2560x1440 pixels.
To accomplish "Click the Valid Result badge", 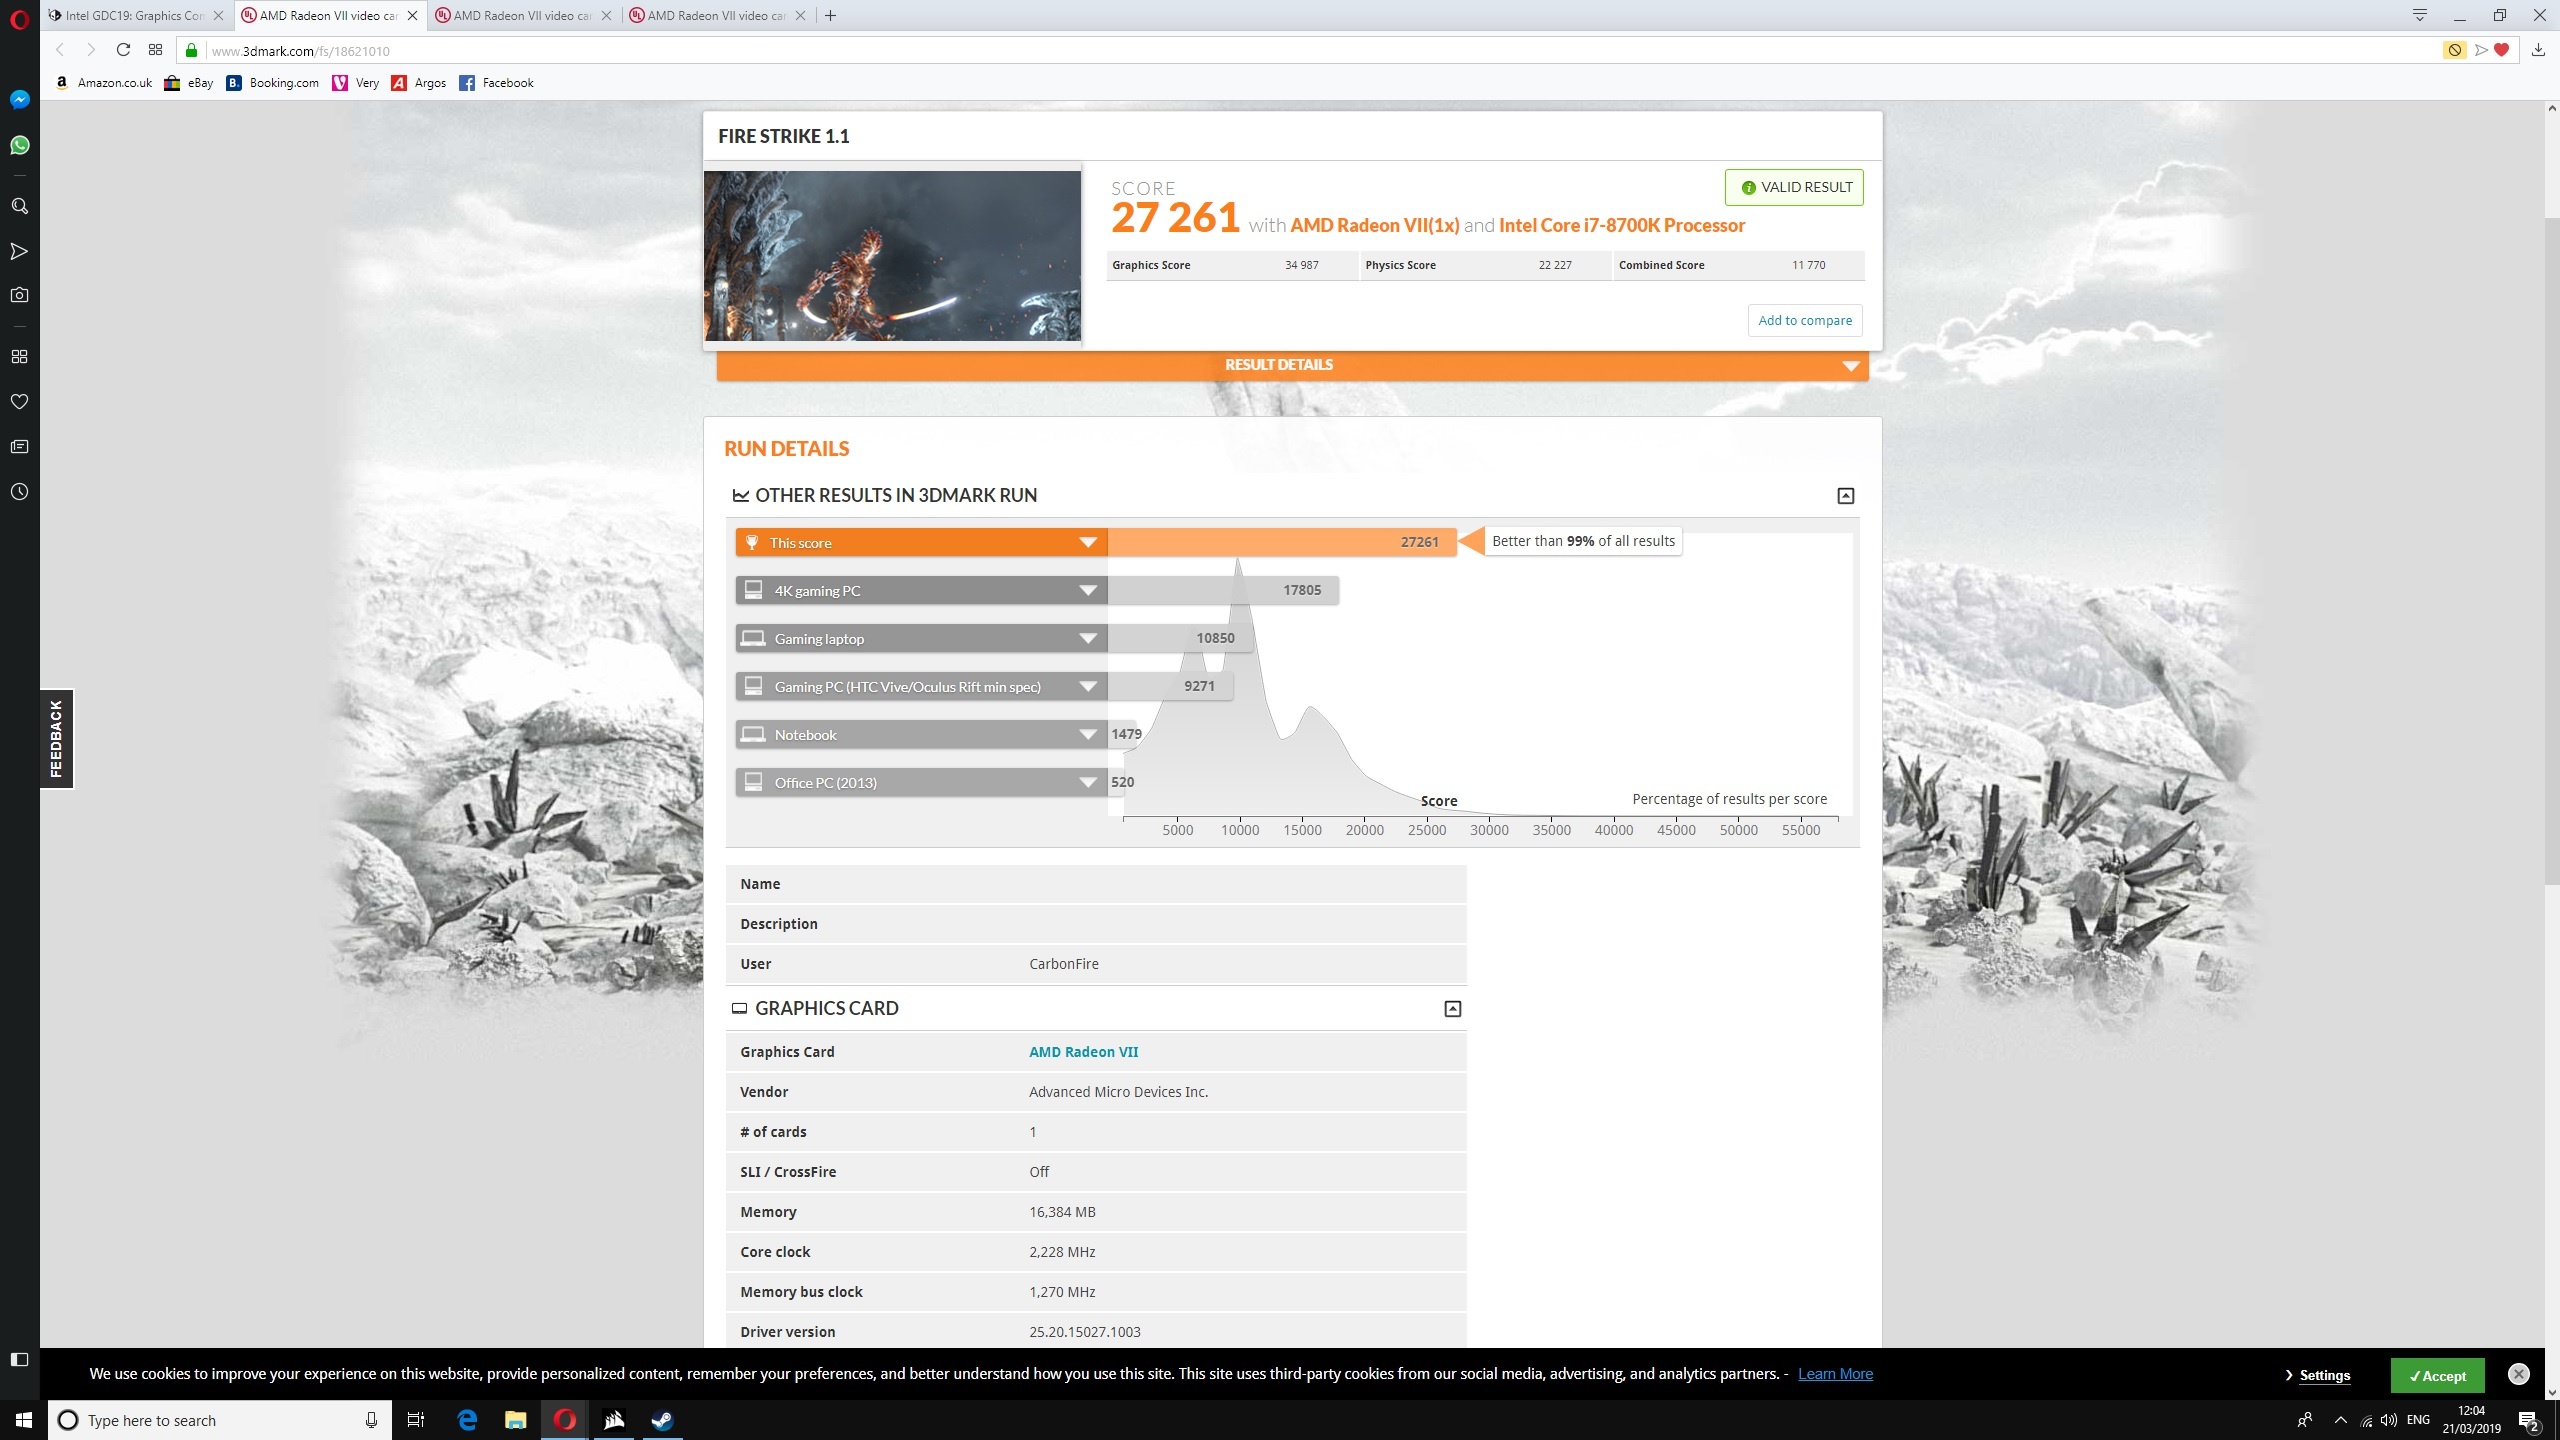I will (x=1794, y=188).
